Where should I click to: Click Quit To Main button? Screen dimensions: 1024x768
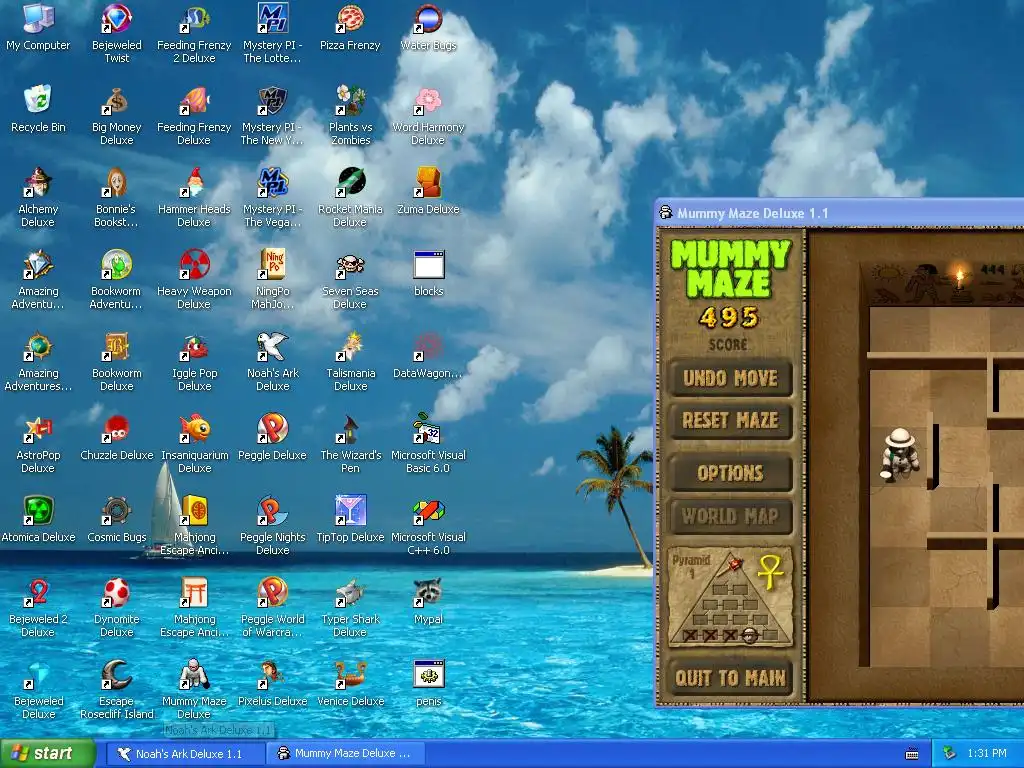(730, 678)
